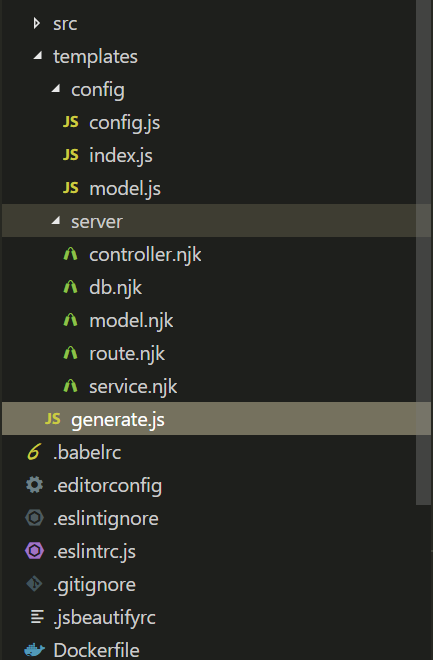This screenshot has width=433, height=660.
Task: Click the Docker whale icon beside Dockerfile
Action: [35, 650]
